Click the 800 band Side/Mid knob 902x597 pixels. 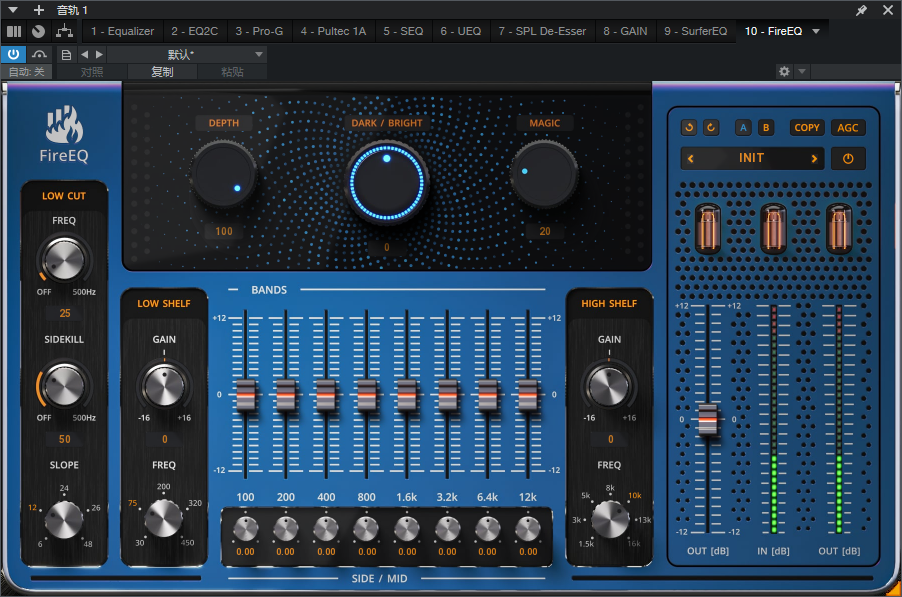[x=366, y=529]
